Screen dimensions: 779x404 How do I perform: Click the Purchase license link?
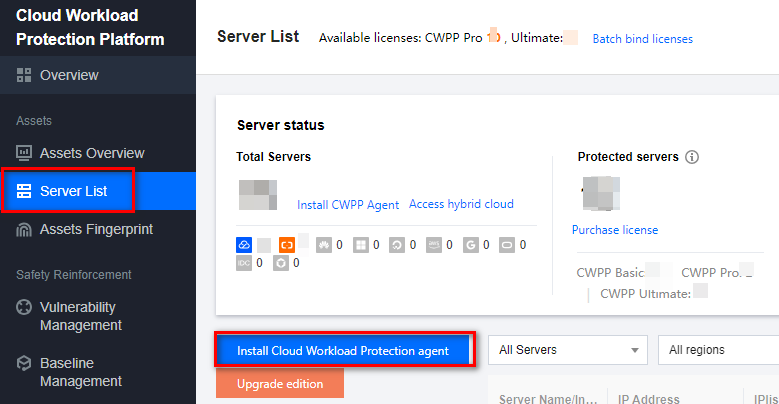coord(615,230)
